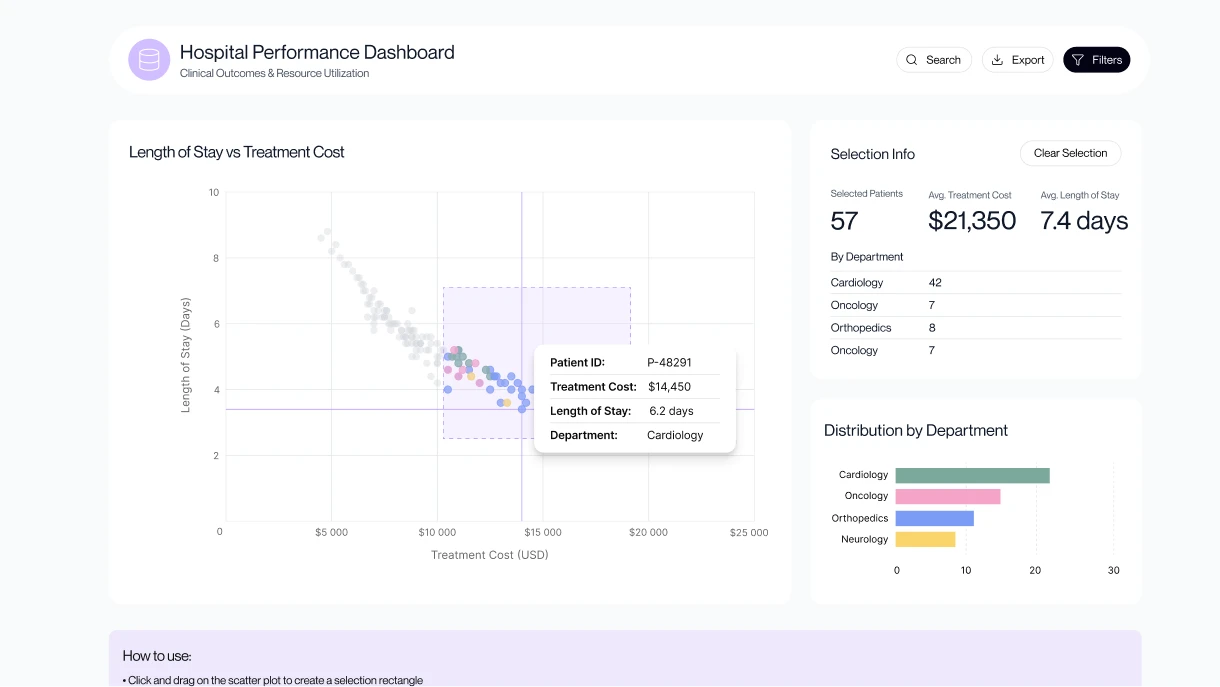This screenshot has height=687, width=1220.
Task: Click the green Cardiology bar in chart
Action: coord(971,475)
